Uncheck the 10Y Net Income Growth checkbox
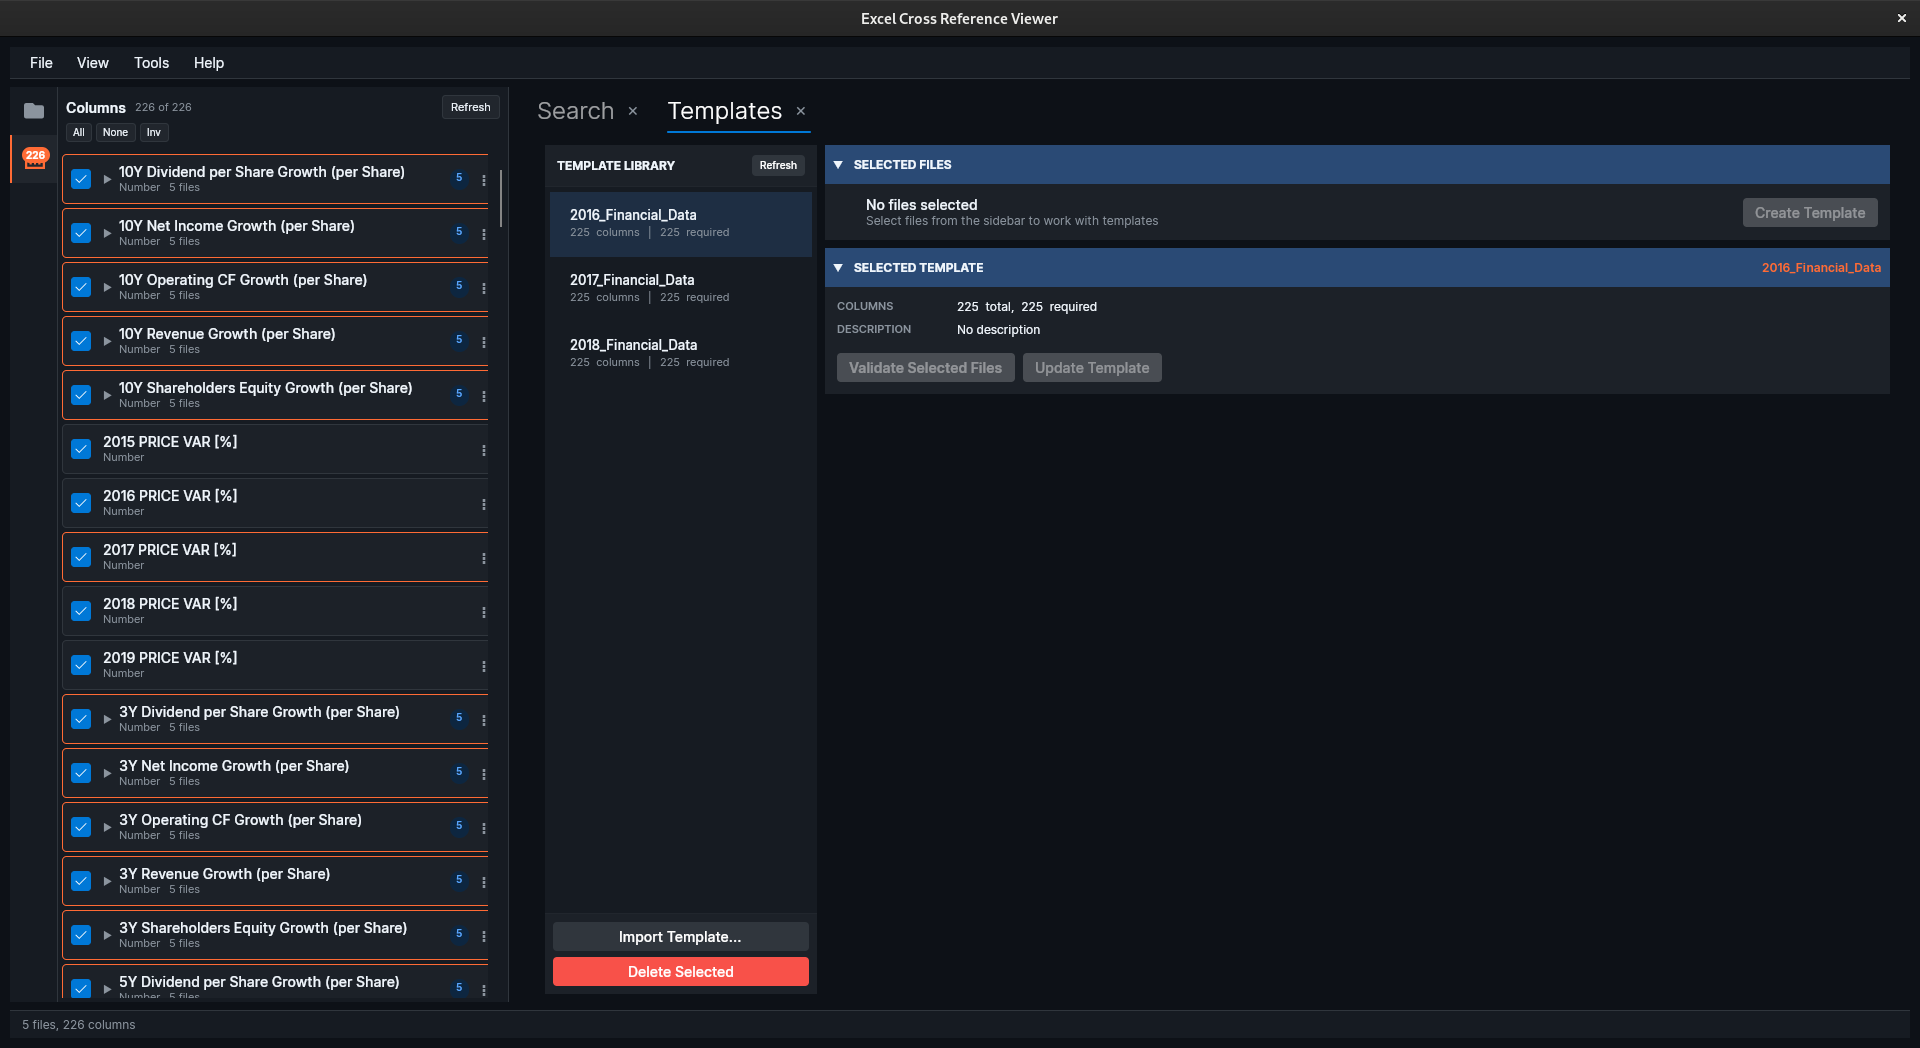The height and width of the screenshot is (1048, 1920). pyautogui.click(x=81, y=233)
